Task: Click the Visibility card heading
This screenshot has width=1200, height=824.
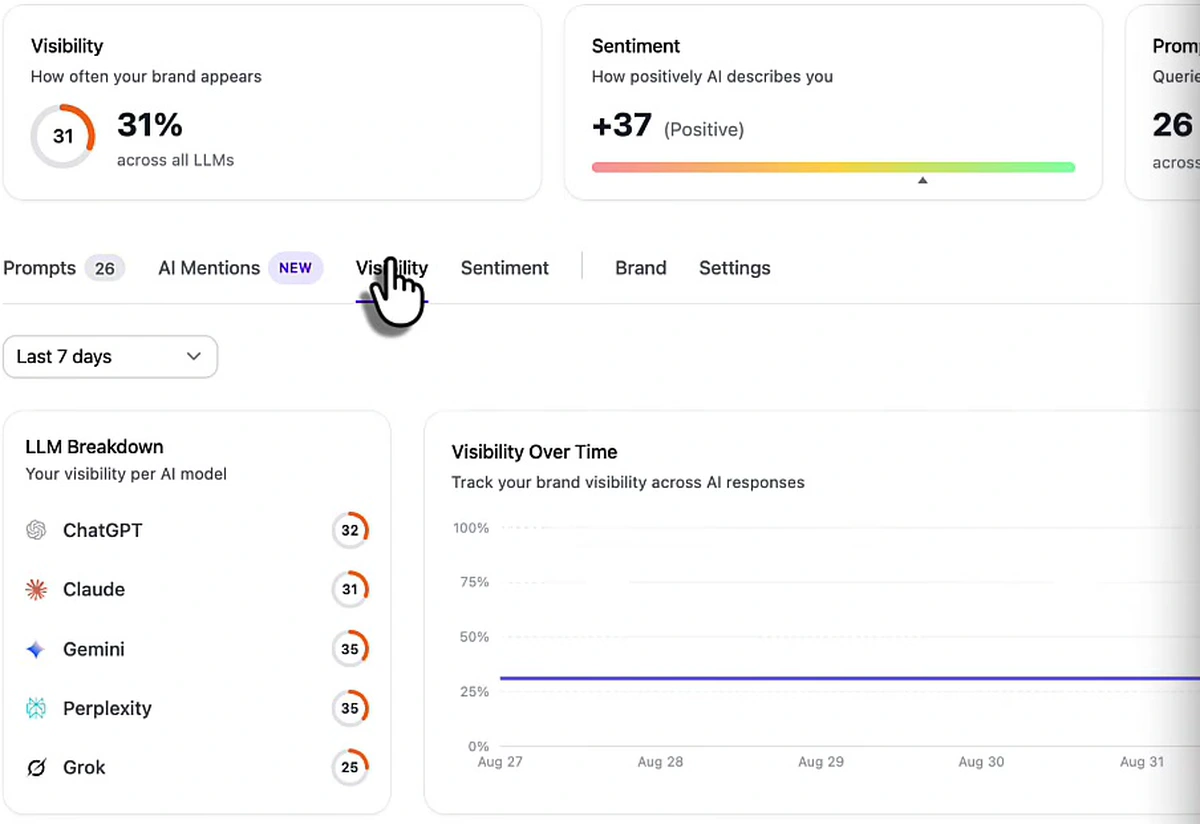Action: [67, 46]
